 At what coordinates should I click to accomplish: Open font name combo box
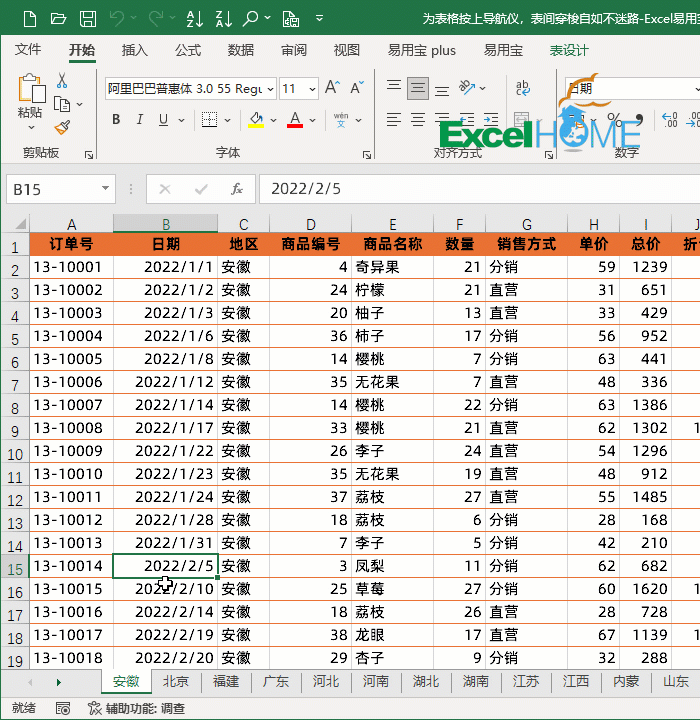(190, 88)
